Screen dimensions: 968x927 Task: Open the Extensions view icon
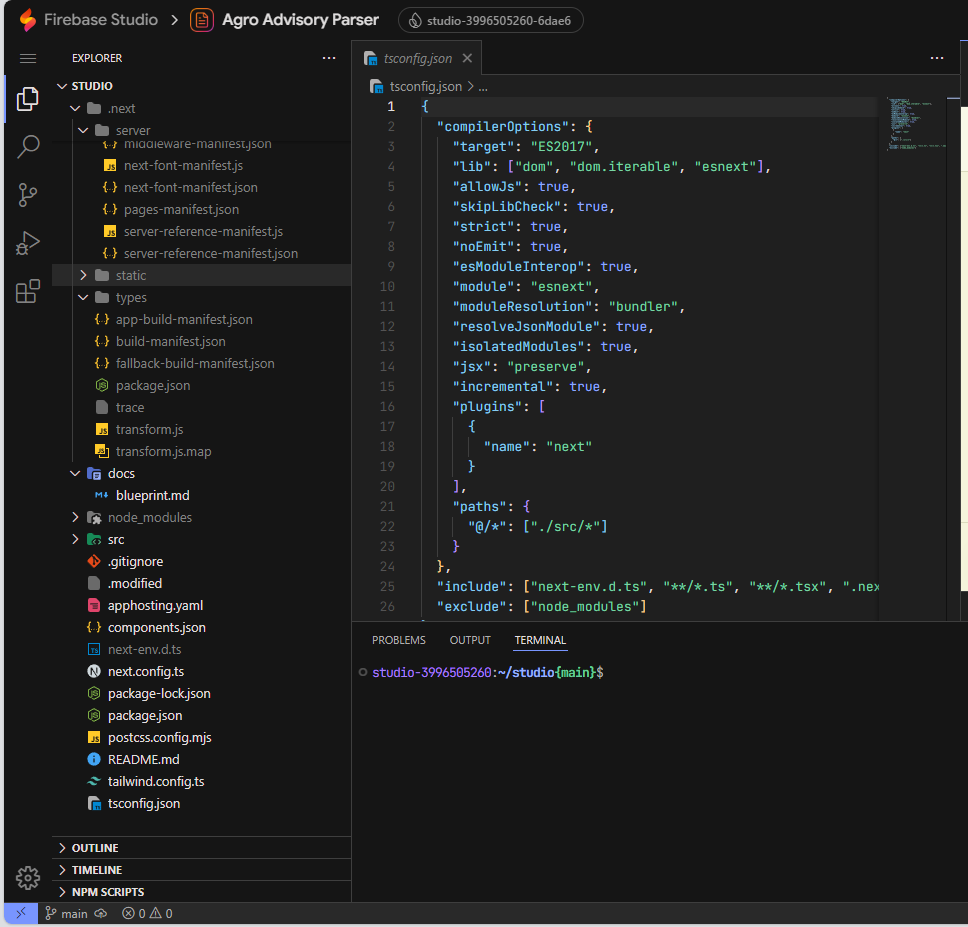[28, 291]
